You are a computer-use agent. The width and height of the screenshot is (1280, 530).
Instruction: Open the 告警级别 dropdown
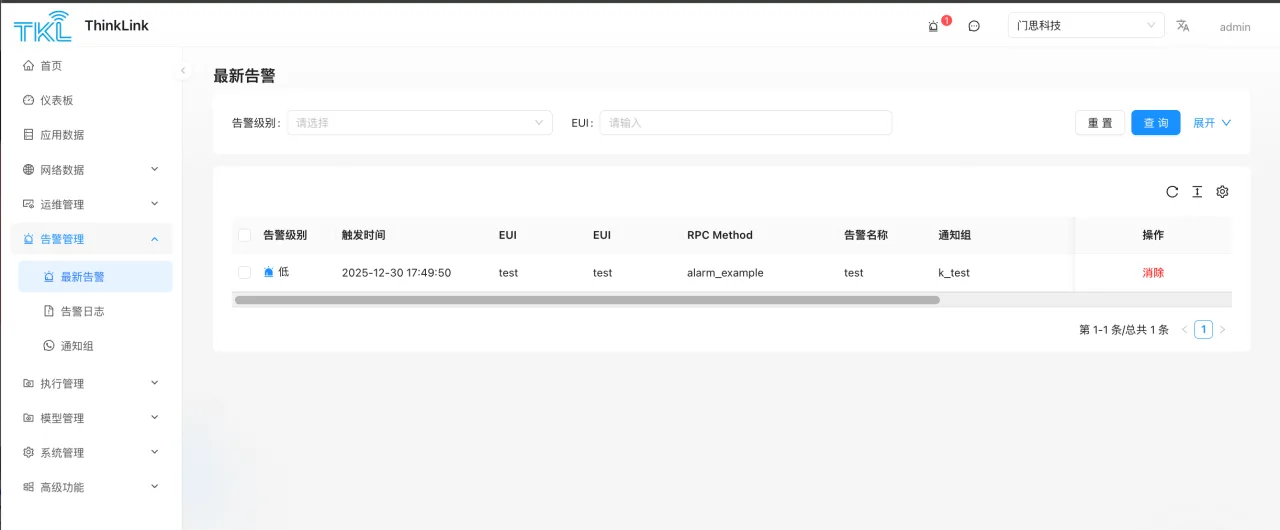pos(420,123)
